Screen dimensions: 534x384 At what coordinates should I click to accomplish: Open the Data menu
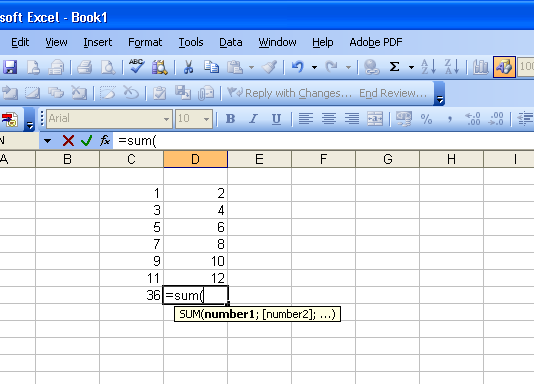pos(231,42)
